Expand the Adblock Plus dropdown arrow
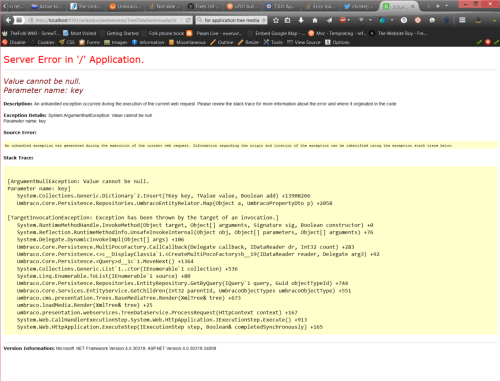 [349, 20]
